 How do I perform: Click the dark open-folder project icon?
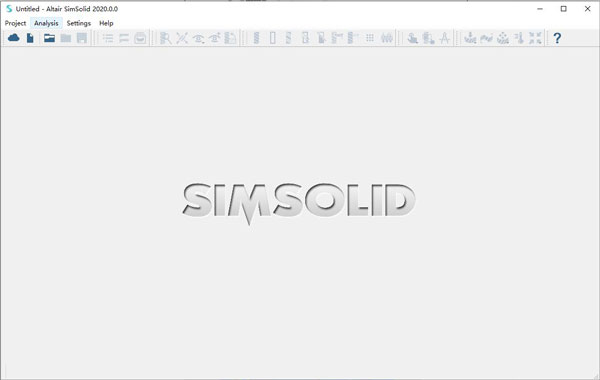49,38
